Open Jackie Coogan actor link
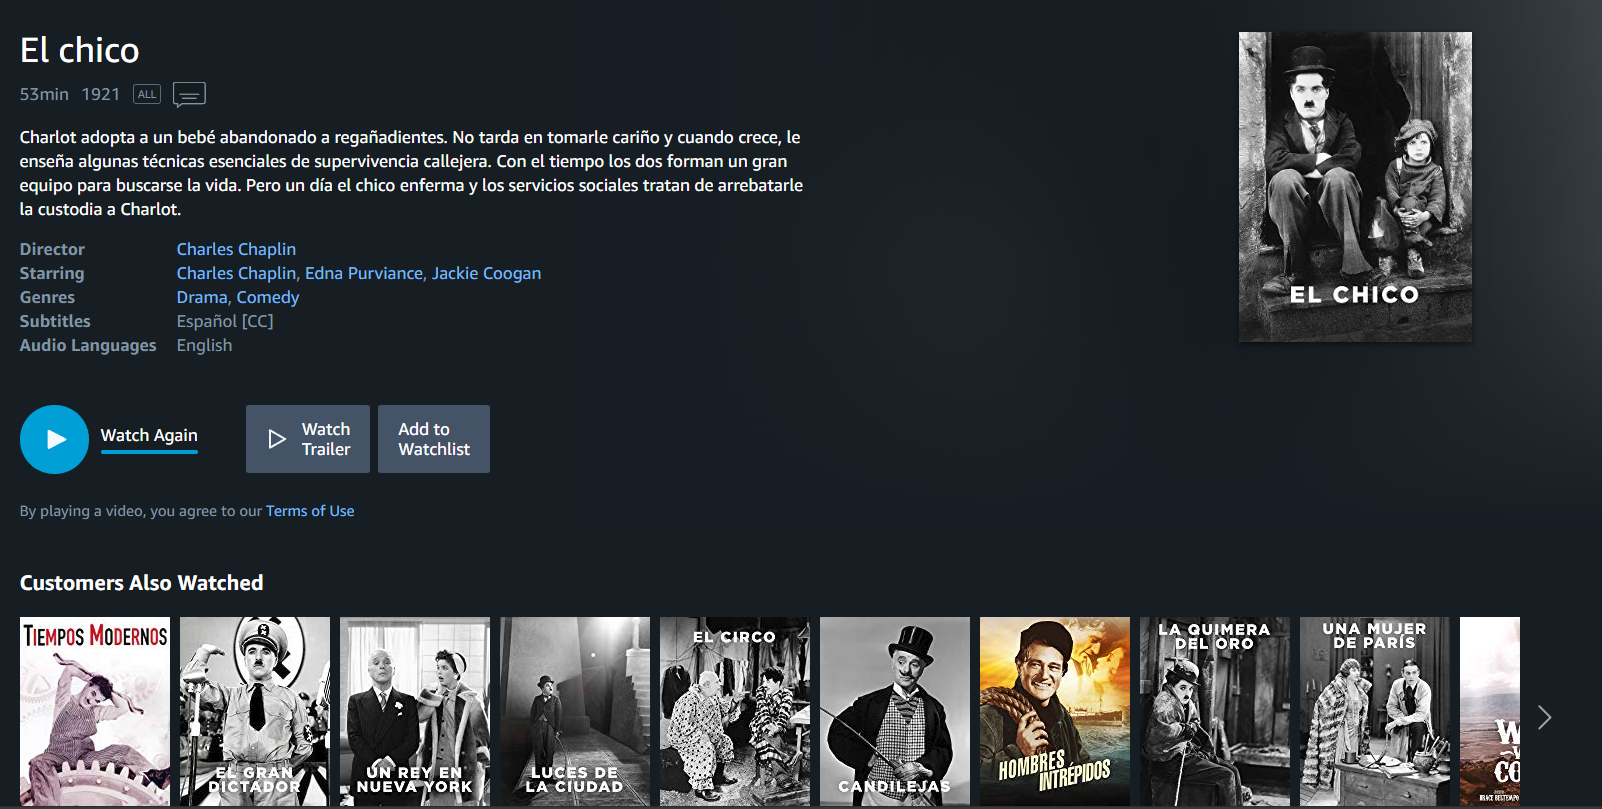This screenshot has width=1602, height=809. tap(486, 273)
